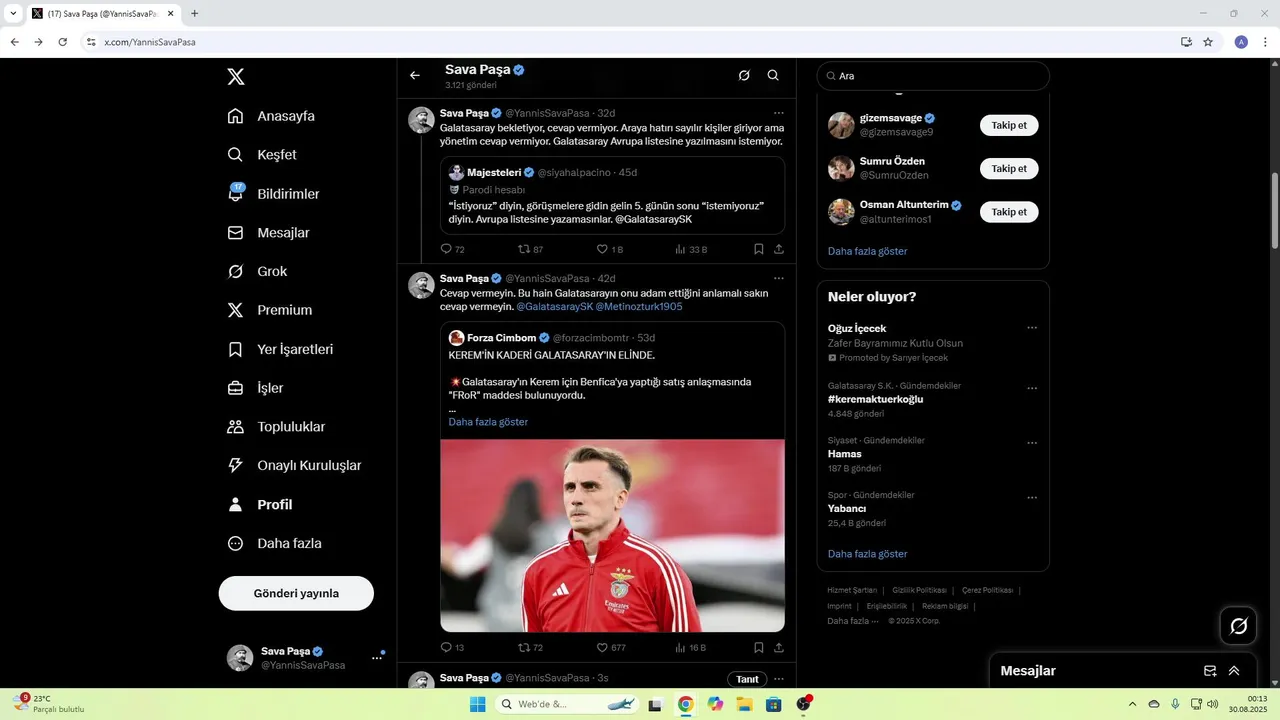Open options for Hamas trend
Image resolution: width=1280 pixels, height=720 pixels.
(x=1032, y=443)
